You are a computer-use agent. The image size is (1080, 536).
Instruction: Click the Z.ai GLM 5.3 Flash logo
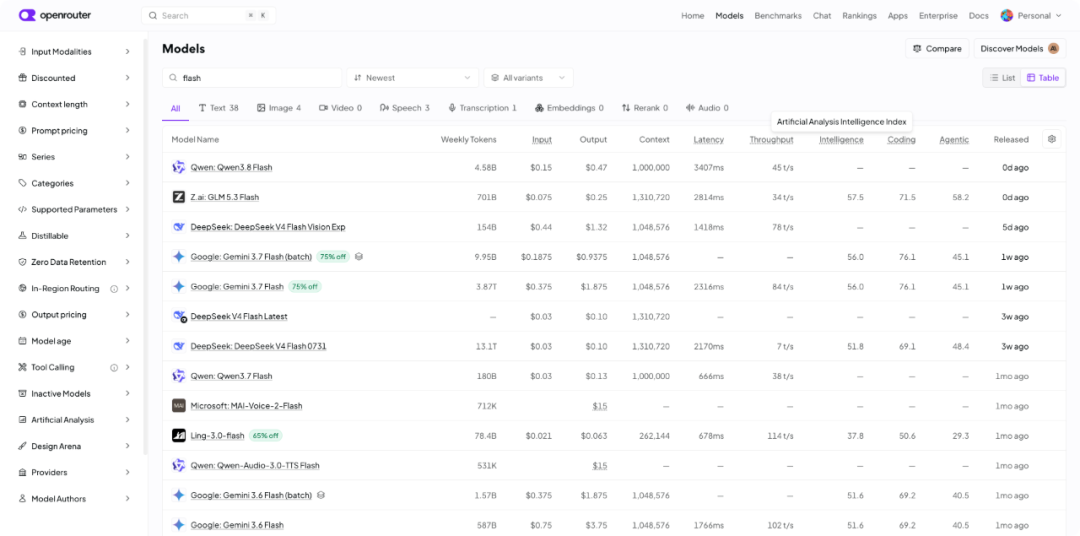pos(178,197)
